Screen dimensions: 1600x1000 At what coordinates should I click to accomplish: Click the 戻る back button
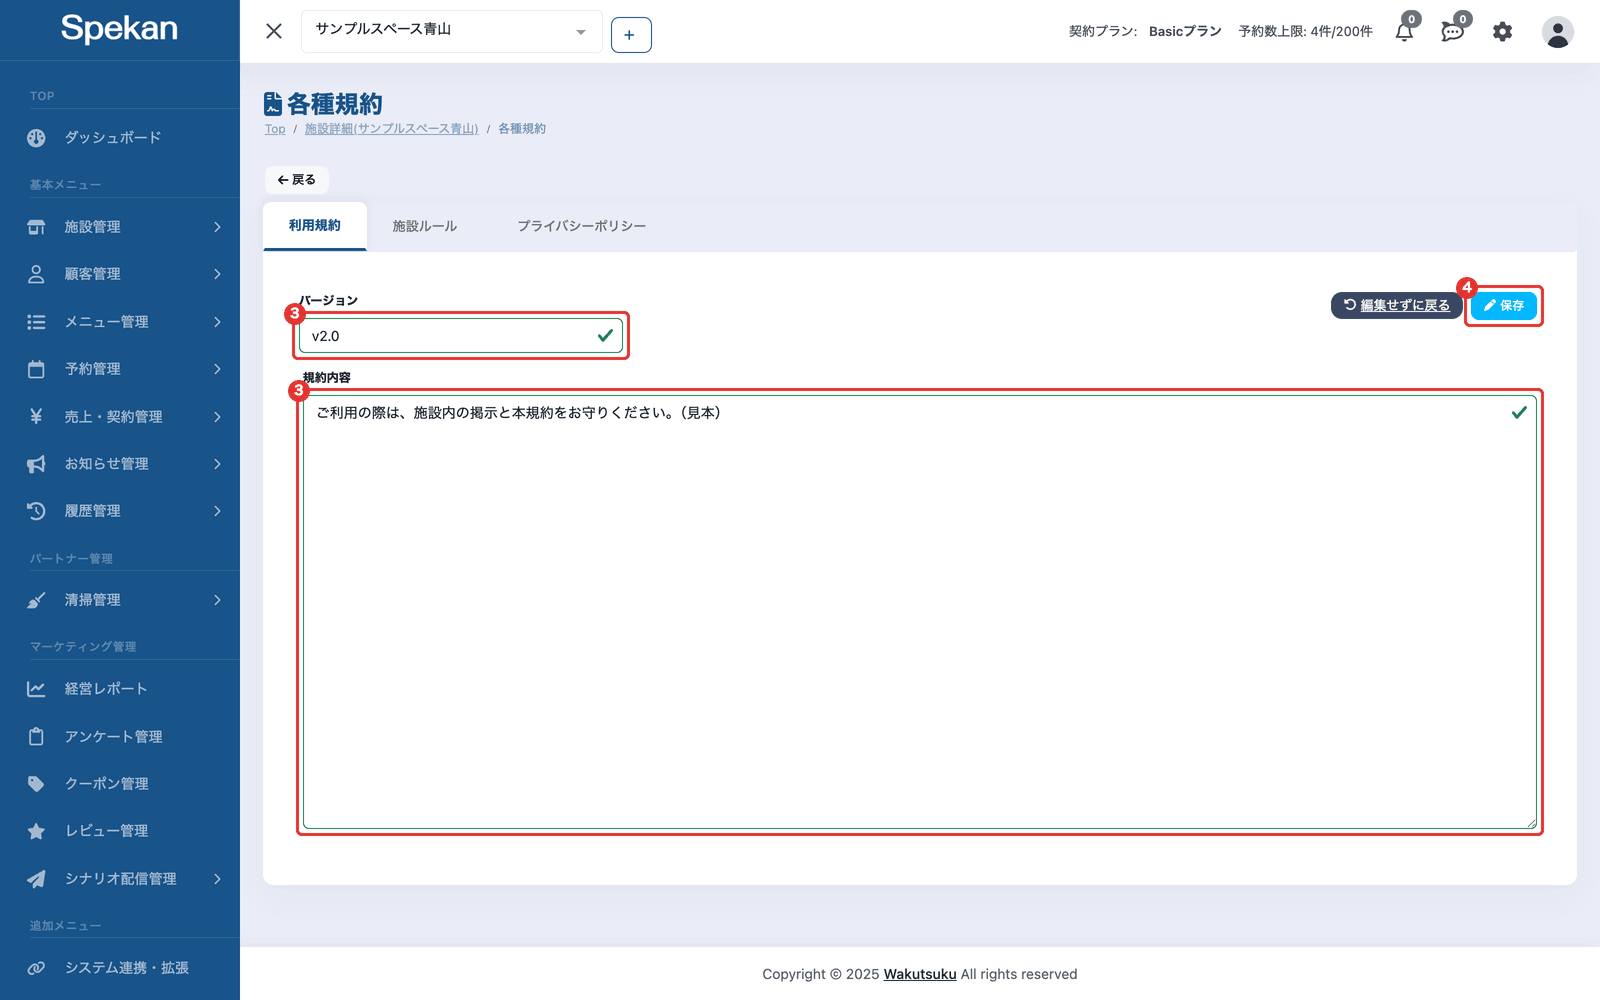(297, 180)
